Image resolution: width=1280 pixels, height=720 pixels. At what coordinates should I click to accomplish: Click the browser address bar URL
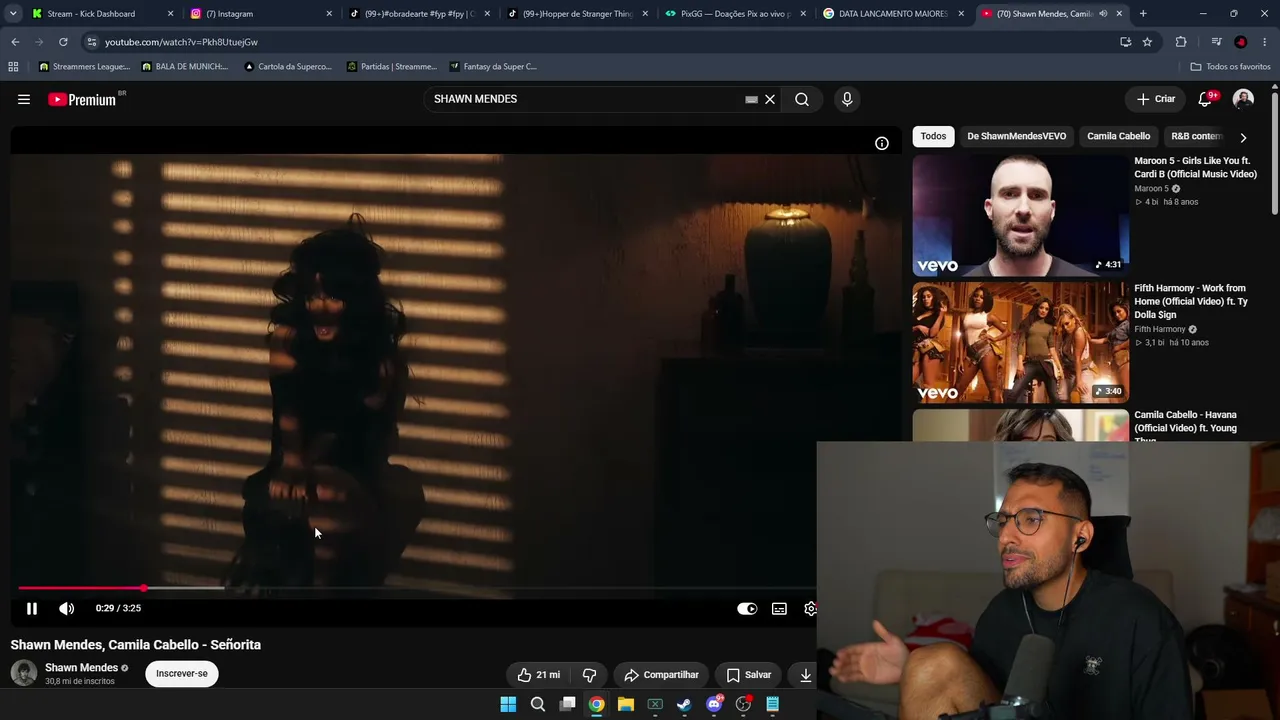(x=181, y=42)
